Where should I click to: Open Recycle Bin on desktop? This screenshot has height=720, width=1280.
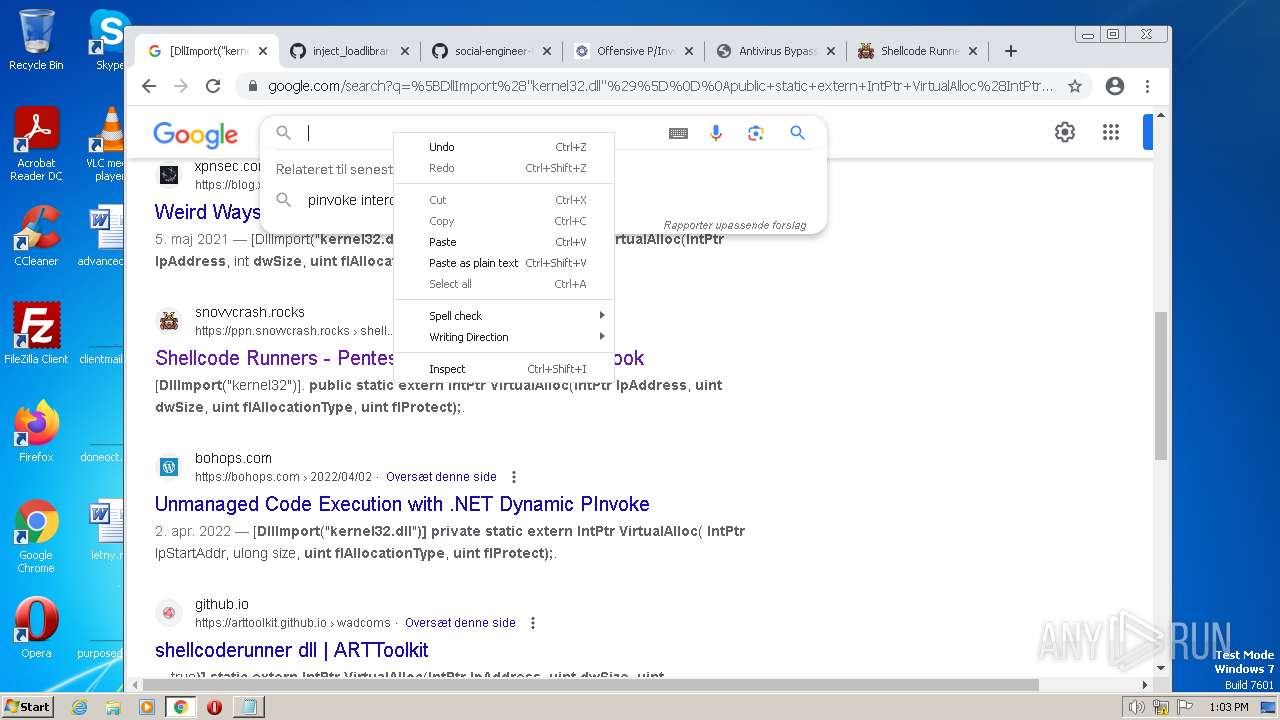coord(36,40)
